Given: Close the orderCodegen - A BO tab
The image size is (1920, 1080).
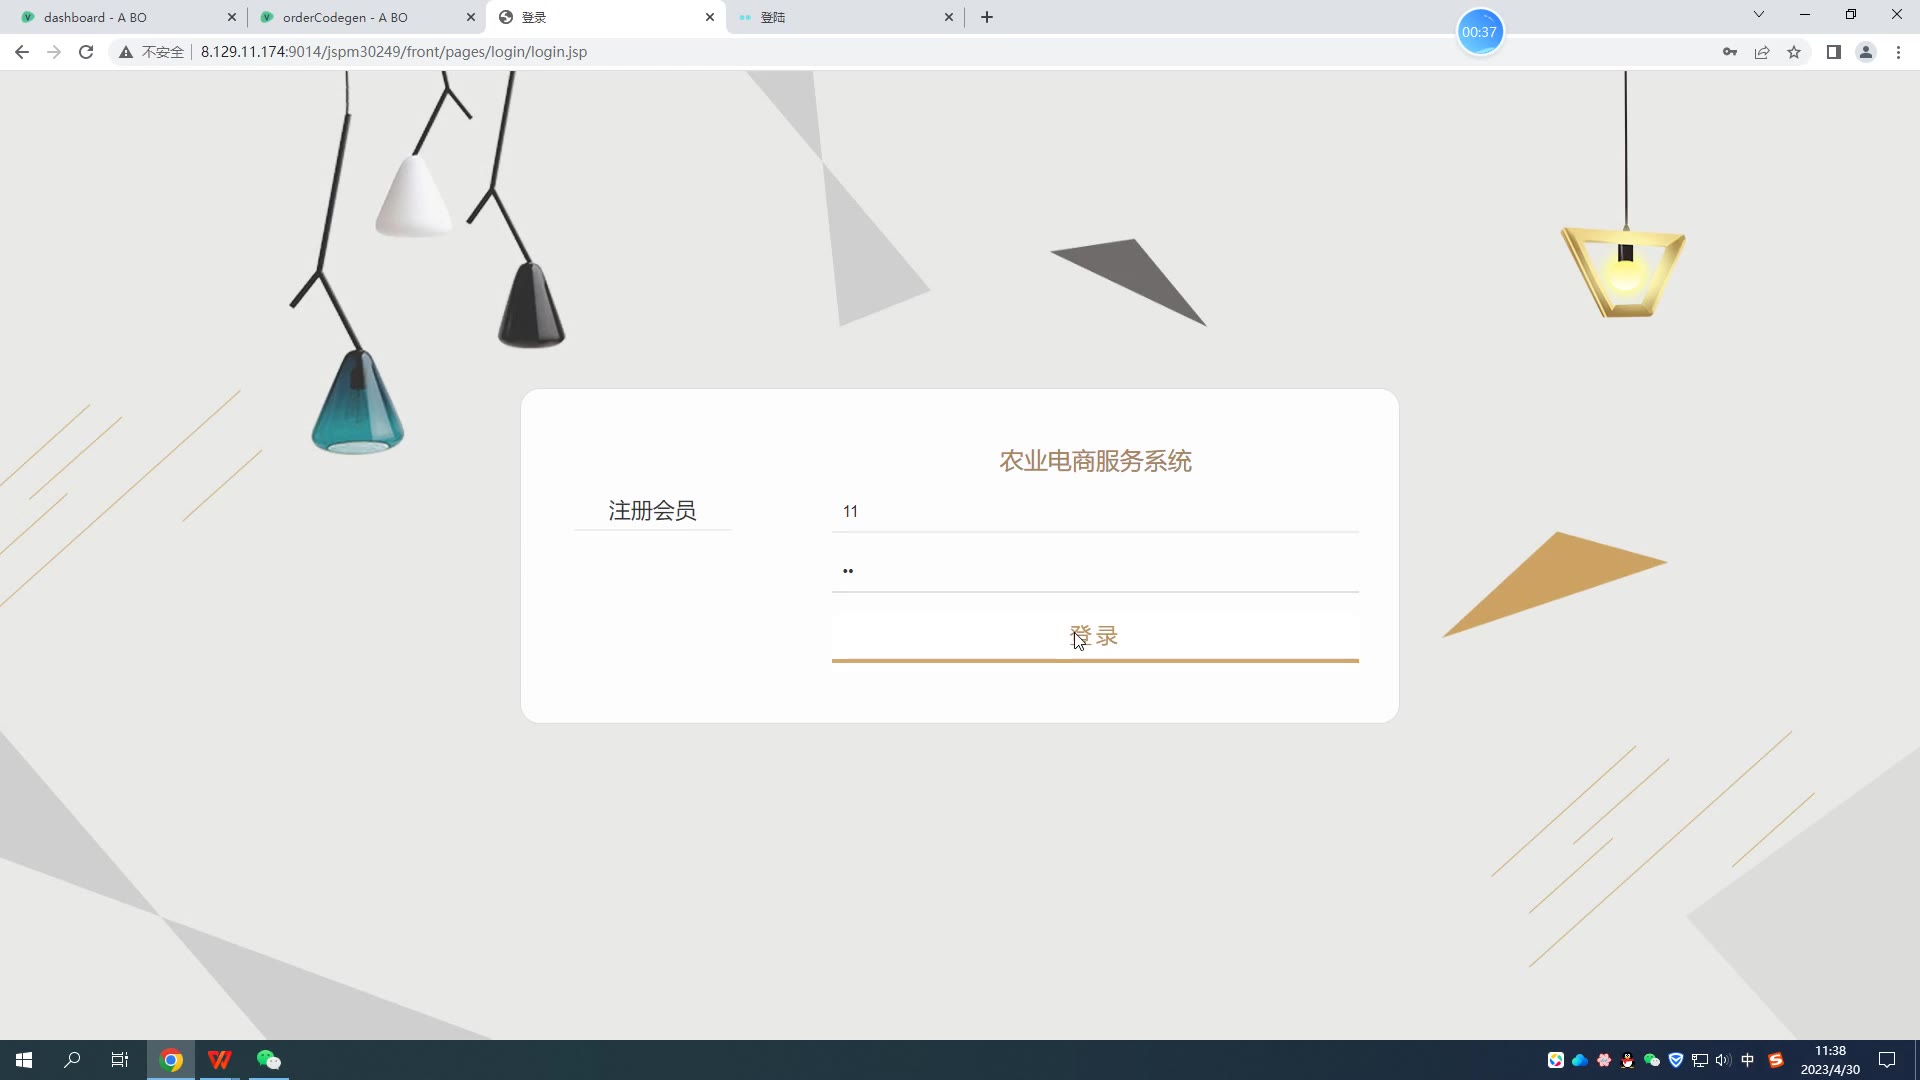Looking at the screenshot, I should pyautogui.click(x=471, y=17).
